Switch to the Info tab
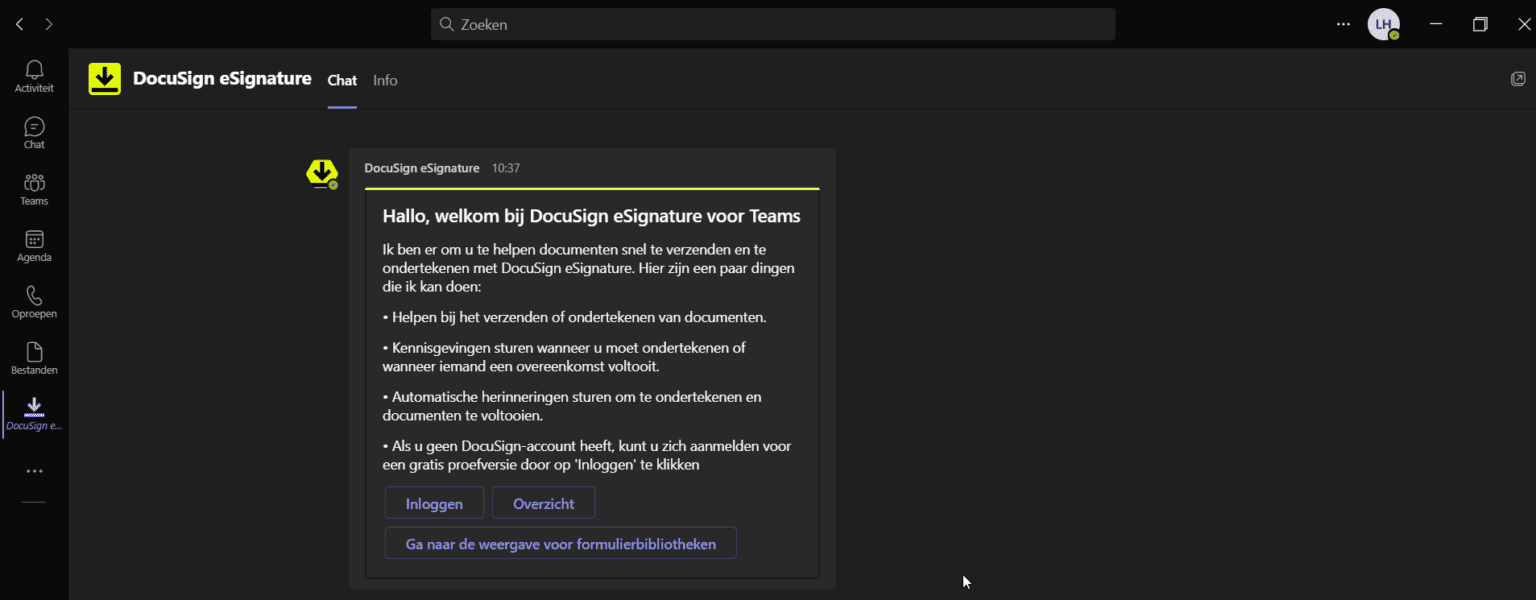The width and height of the screenshot is (1536, 600). click(384, 80)
